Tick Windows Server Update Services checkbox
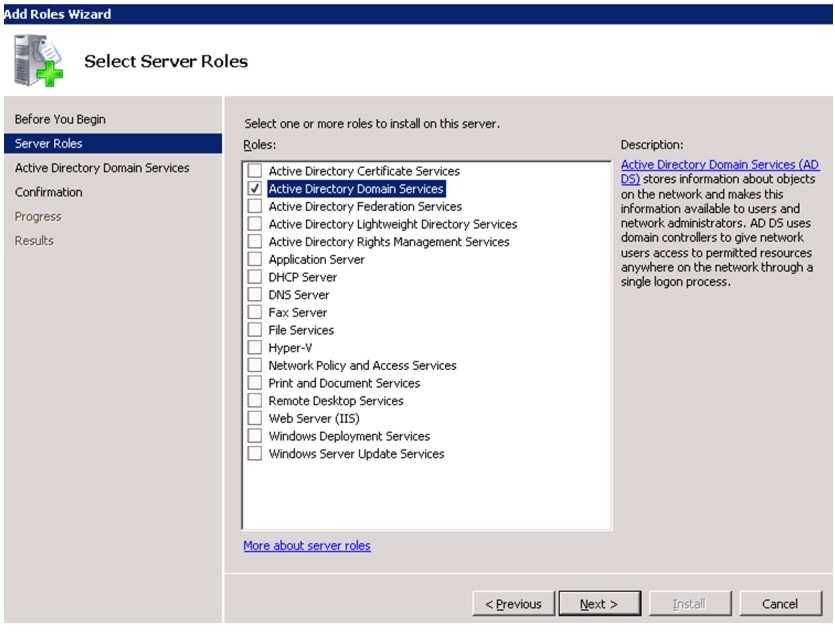The height and width of the screenshot is (643, 835). click(255, 453)
